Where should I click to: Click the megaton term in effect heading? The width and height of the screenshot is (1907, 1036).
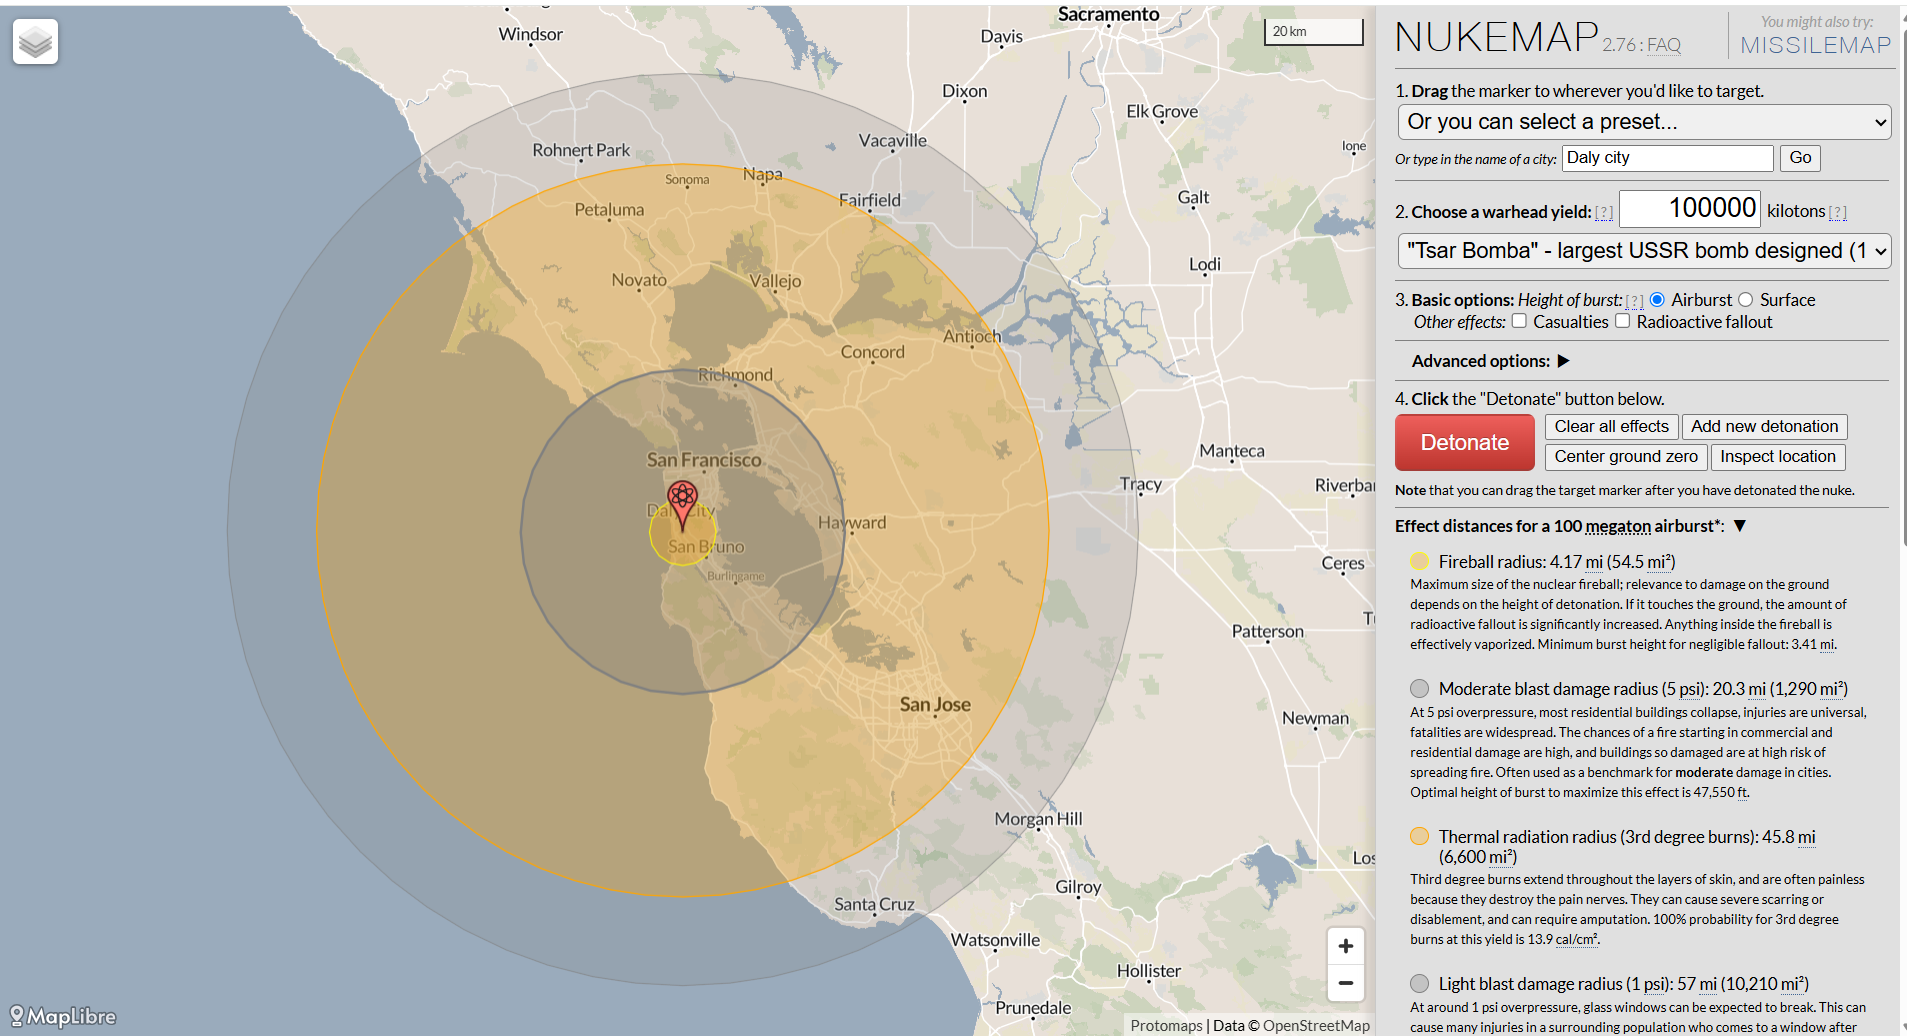pos(1618,526)
